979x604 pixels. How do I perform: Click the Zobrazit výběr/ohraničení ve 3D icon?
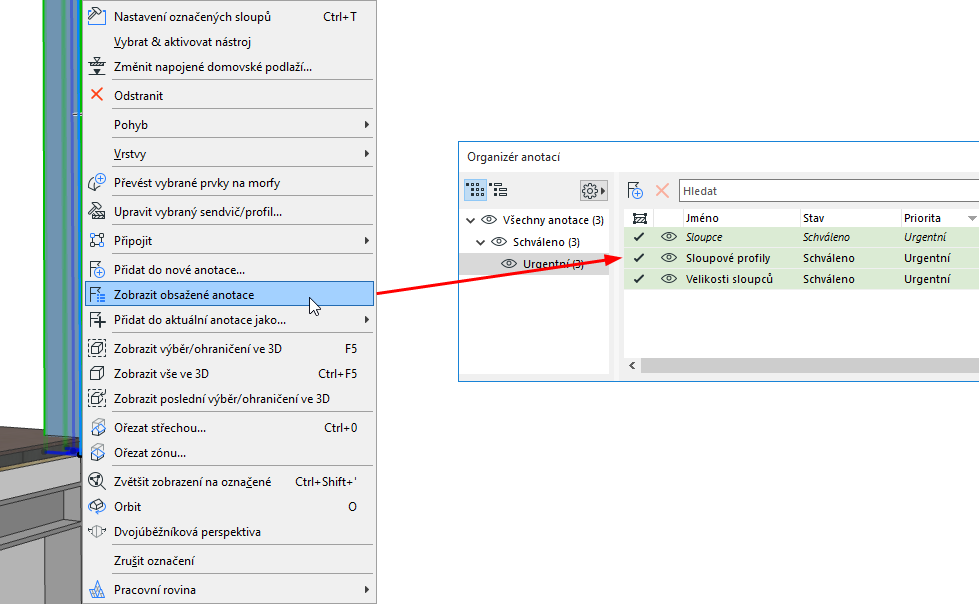pyautogui.click(x=97, y=348)
